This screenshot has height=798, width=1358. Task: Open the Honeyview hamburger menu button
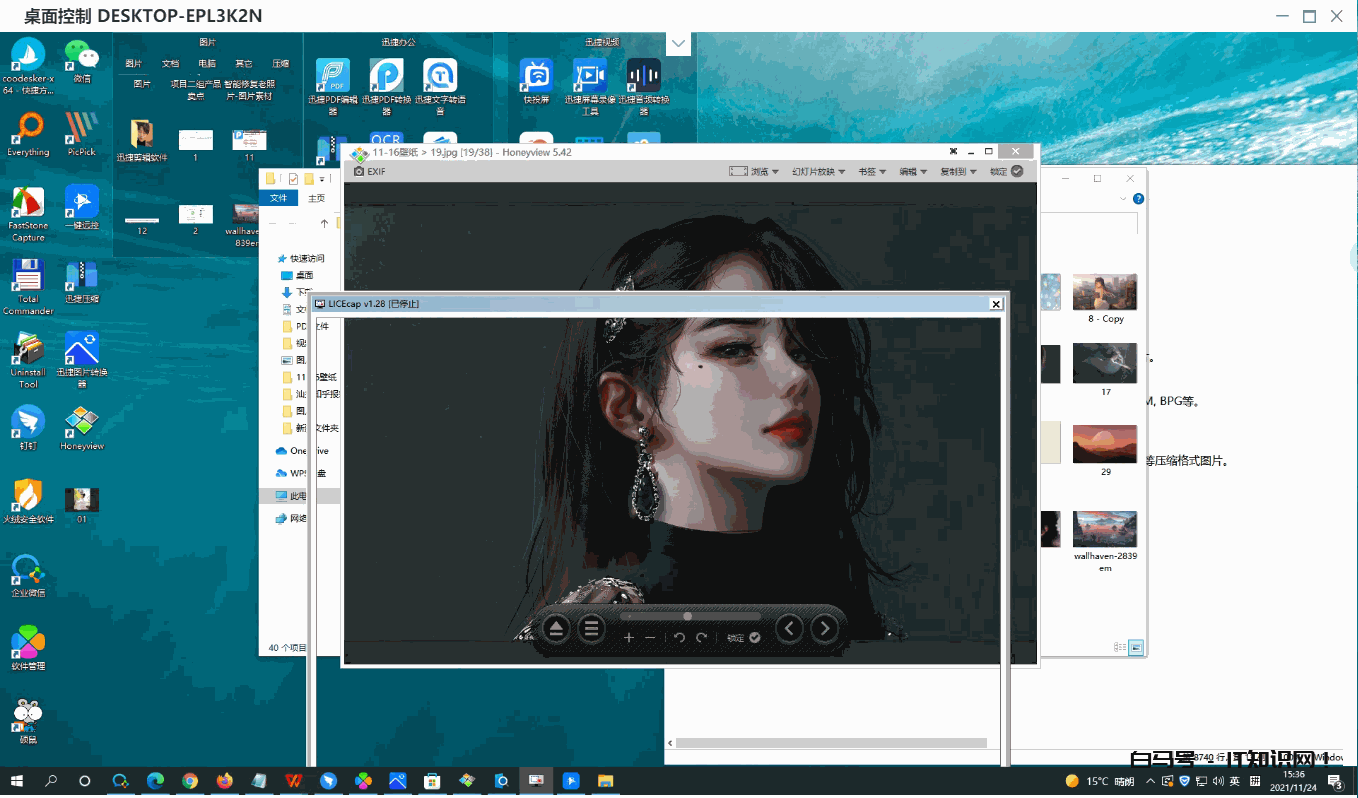[592, 629]
